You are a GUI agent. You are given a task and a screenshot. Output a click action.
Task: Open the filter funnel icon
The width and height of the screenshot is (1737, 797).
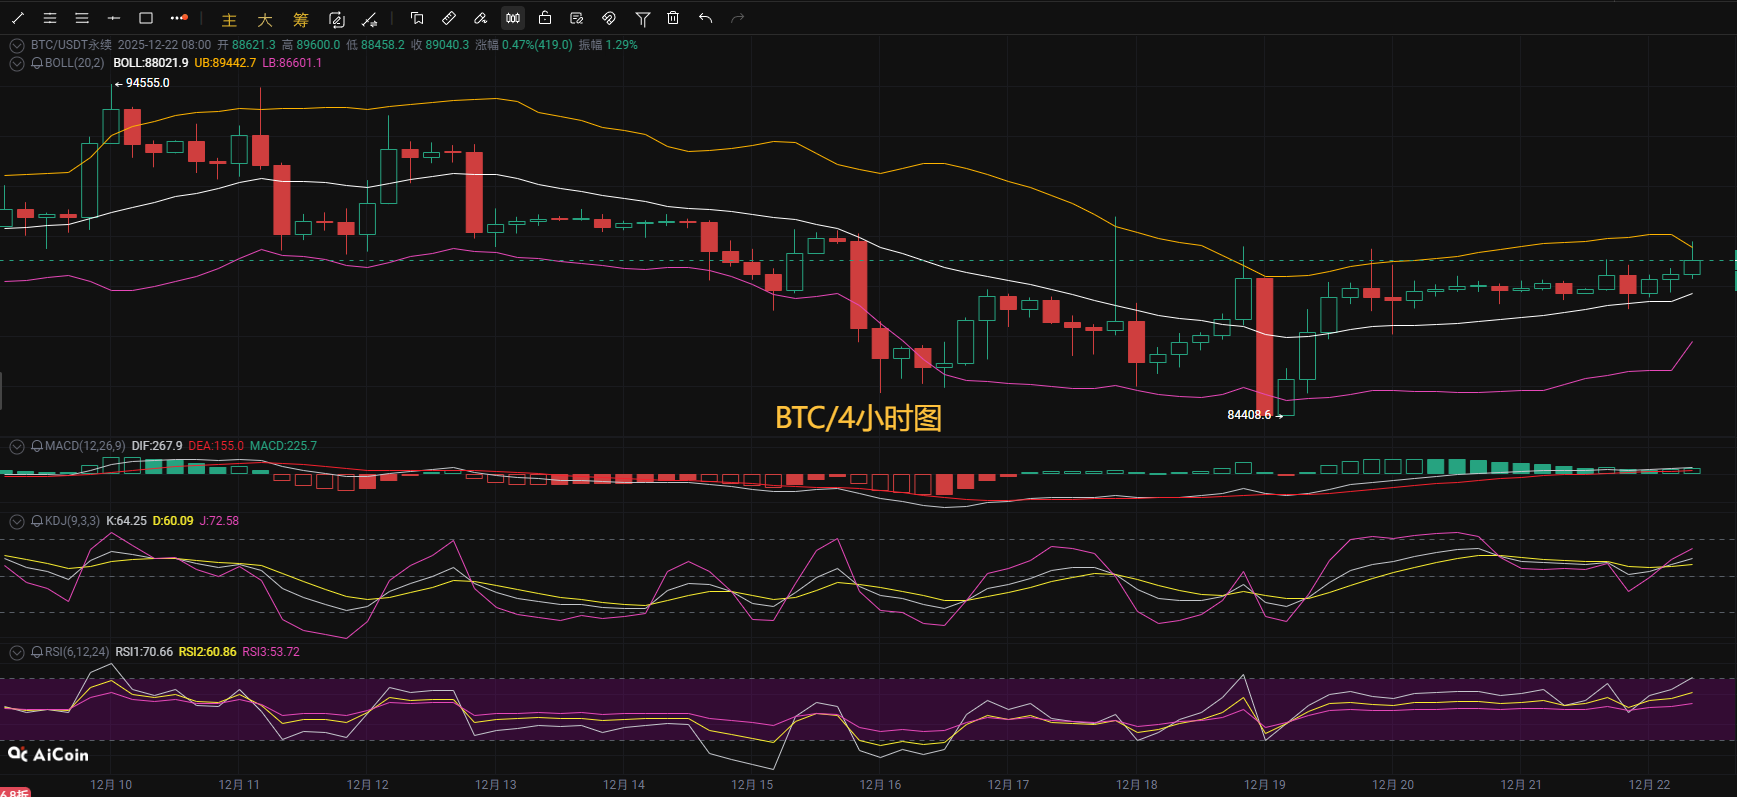click(642, 18)
